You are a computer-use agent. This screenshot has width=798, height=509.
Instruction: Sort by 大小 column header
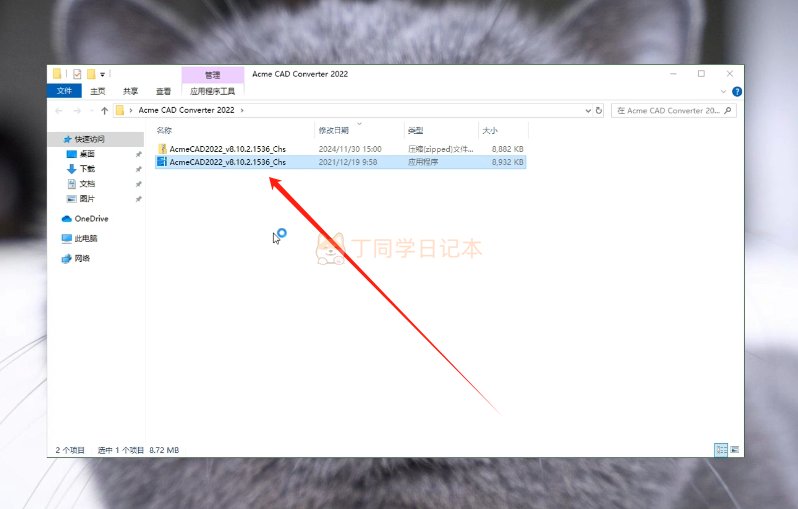click(490, 131)
